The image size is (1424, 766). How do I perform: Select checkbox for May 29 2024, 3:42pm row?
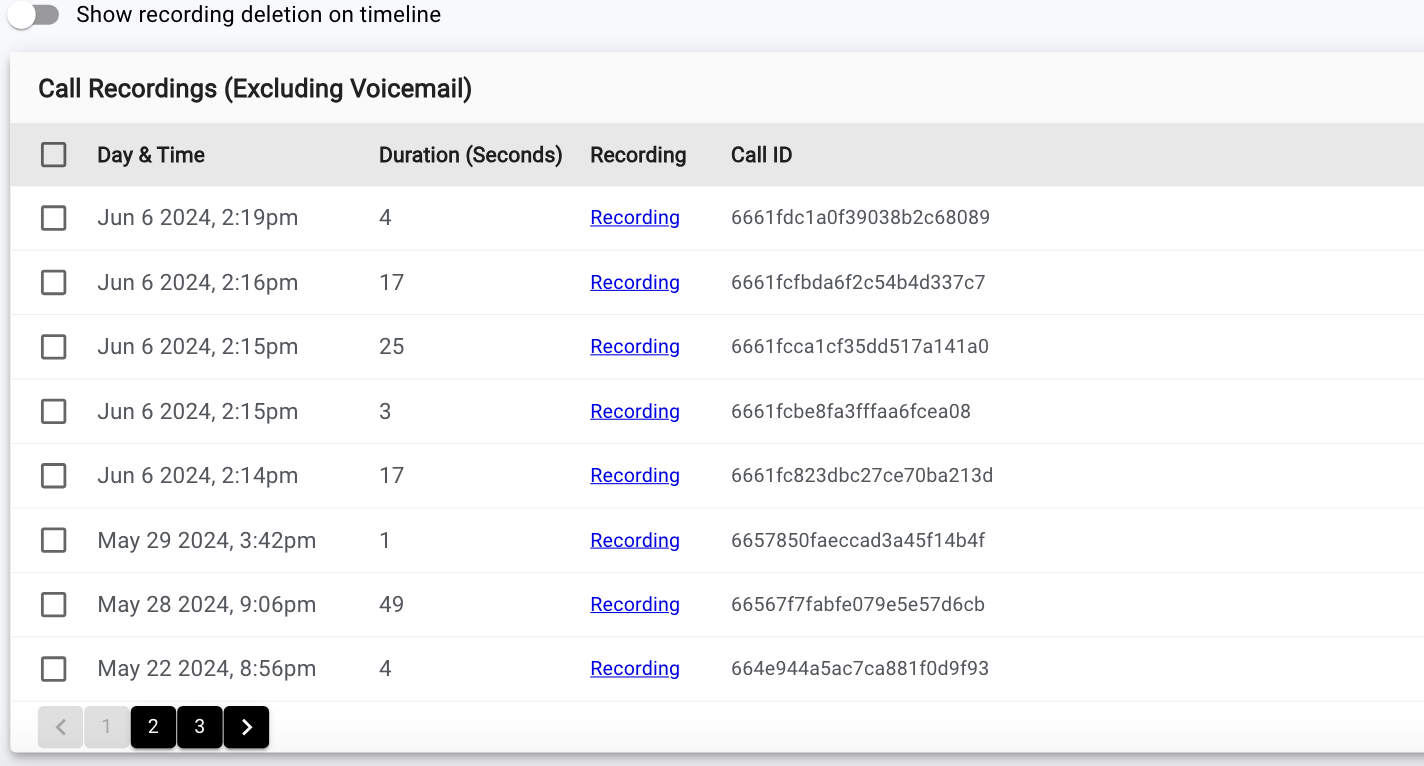pos(54,541)
